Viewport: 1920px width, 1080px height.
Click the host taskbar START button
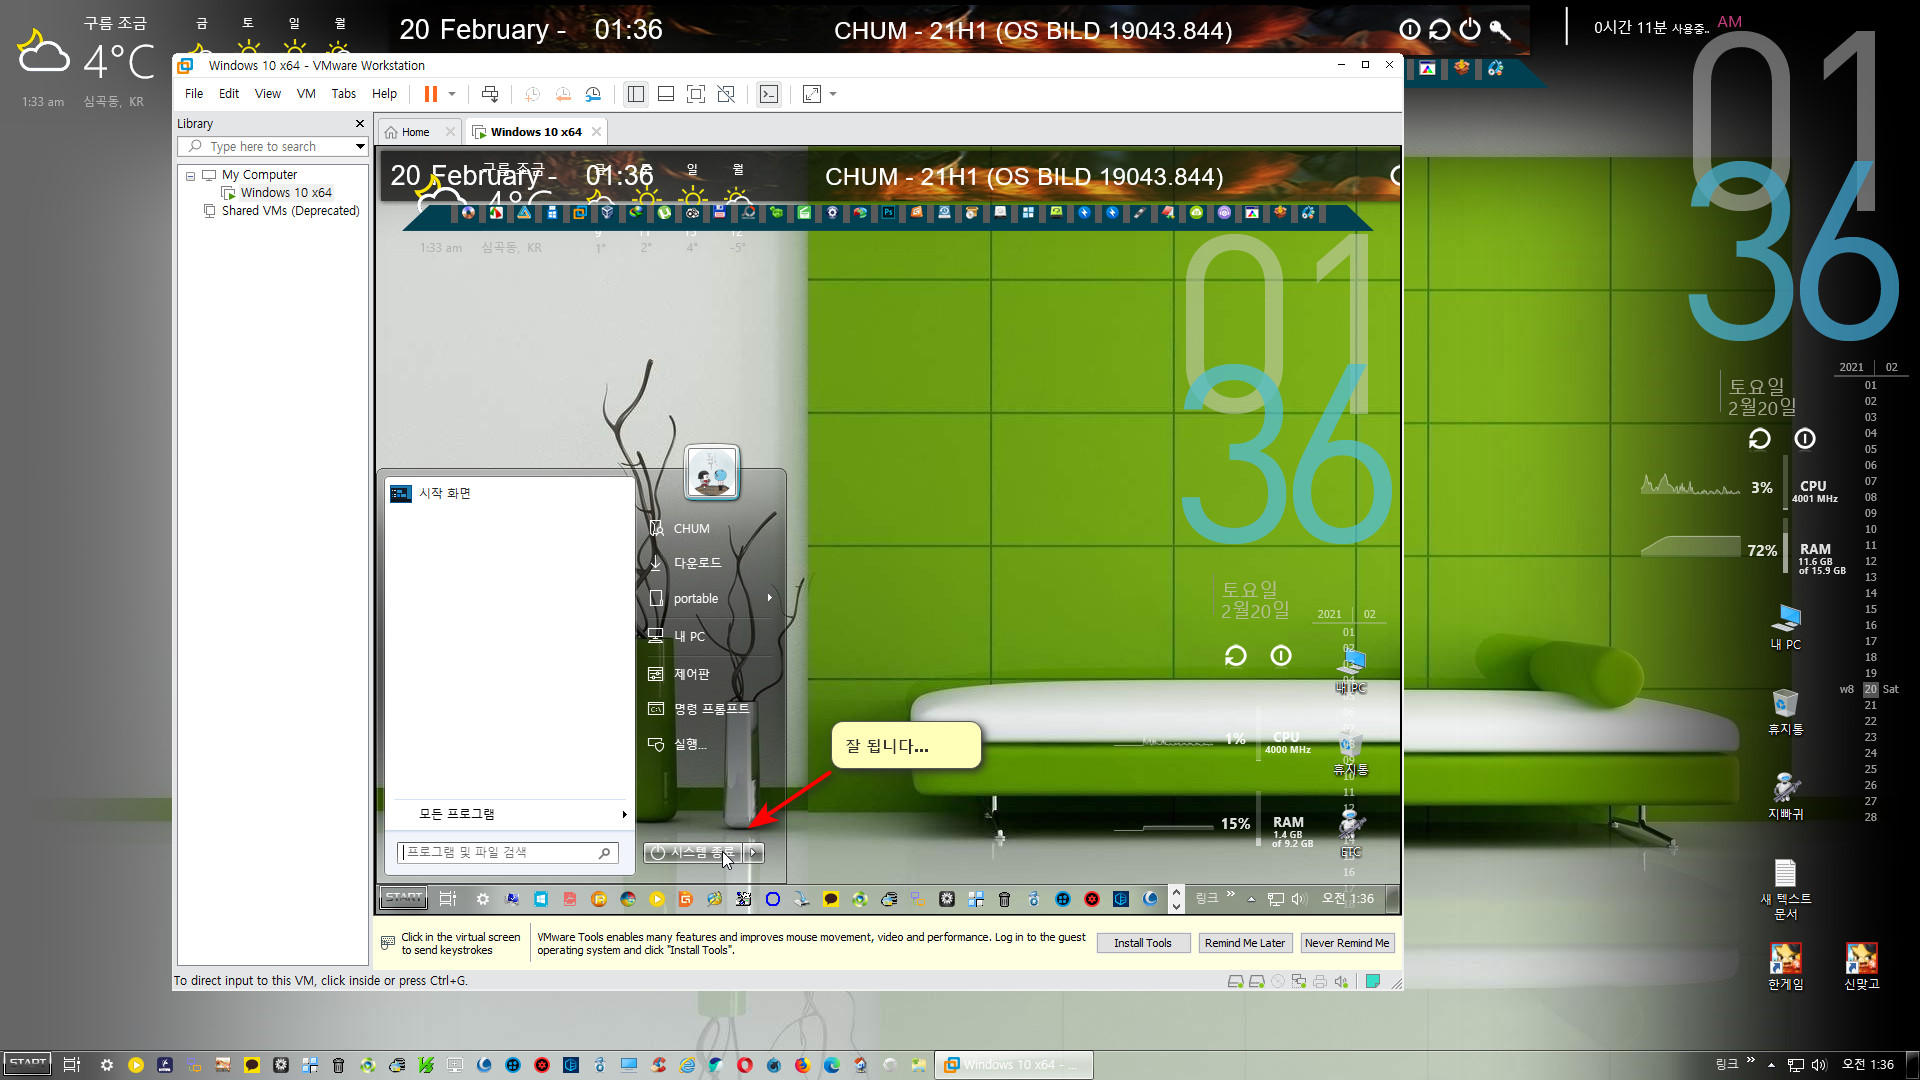[x=27, y=1064]
